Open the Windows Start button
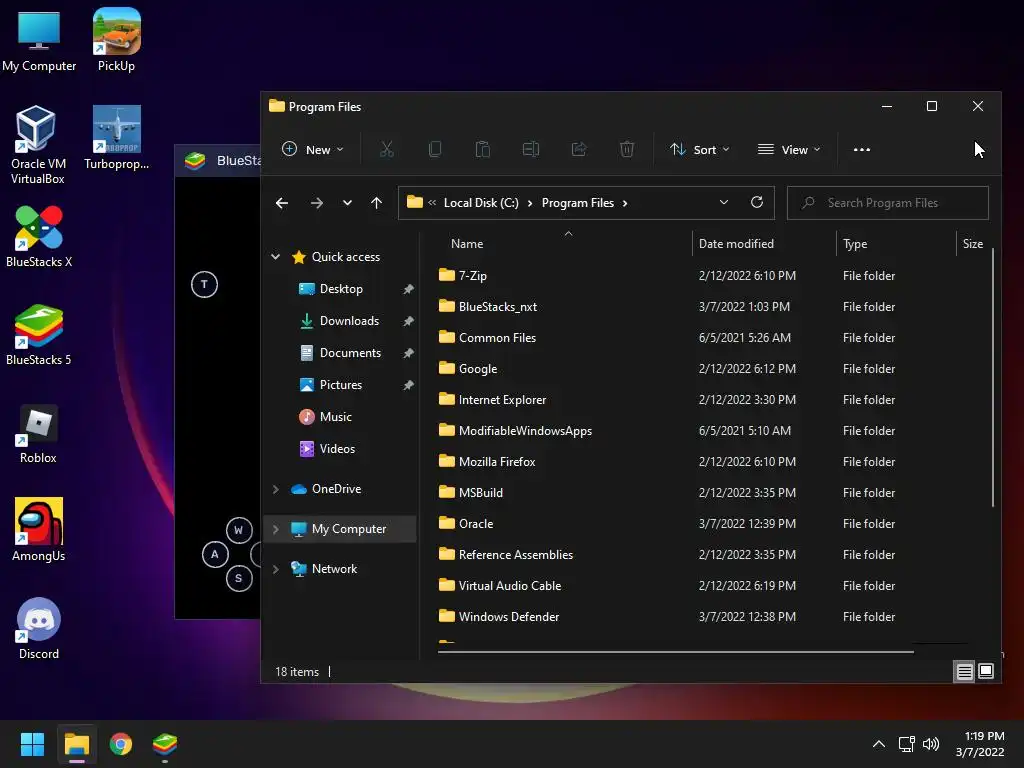The height and width of the screenshot is (768, 1024). 32,744
